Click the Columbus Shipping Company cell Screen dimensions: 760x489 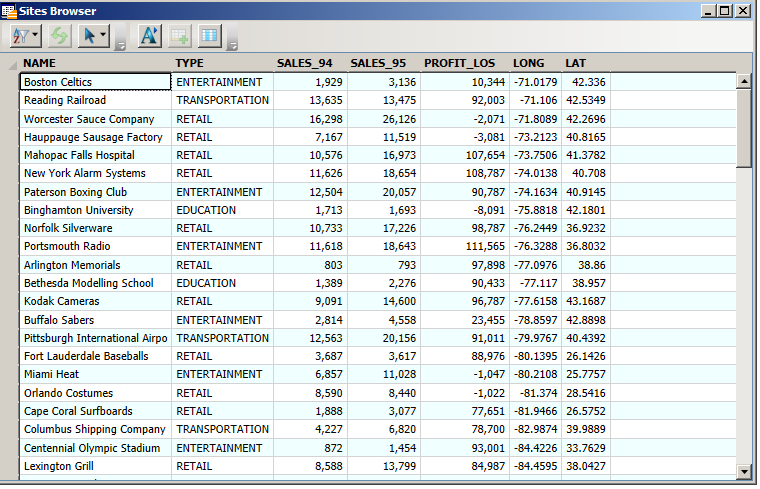[95, 429]
